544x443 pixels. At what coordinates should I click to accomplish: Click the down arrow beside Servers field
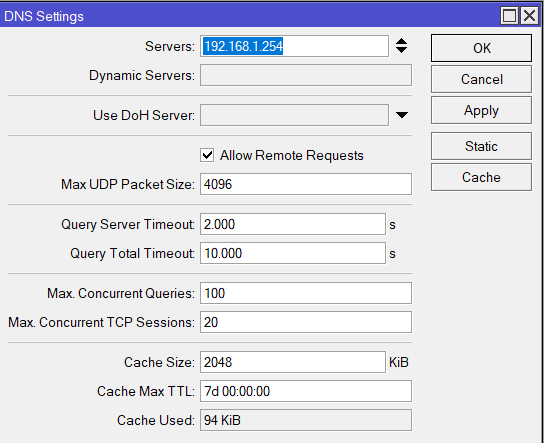point(401,50)
